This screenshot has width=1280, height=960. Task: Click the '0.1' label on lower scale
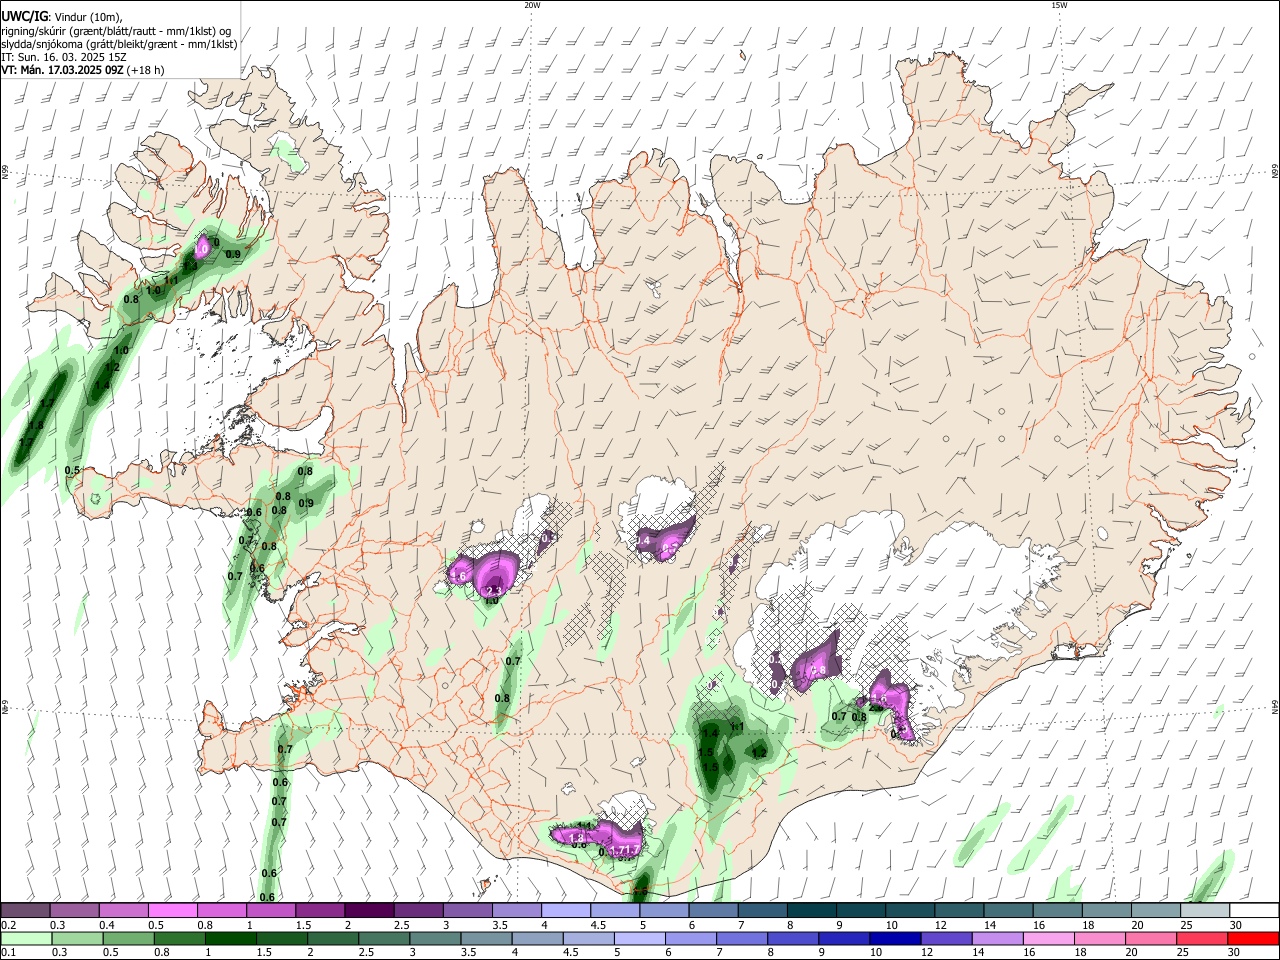(x=8, y=953)
